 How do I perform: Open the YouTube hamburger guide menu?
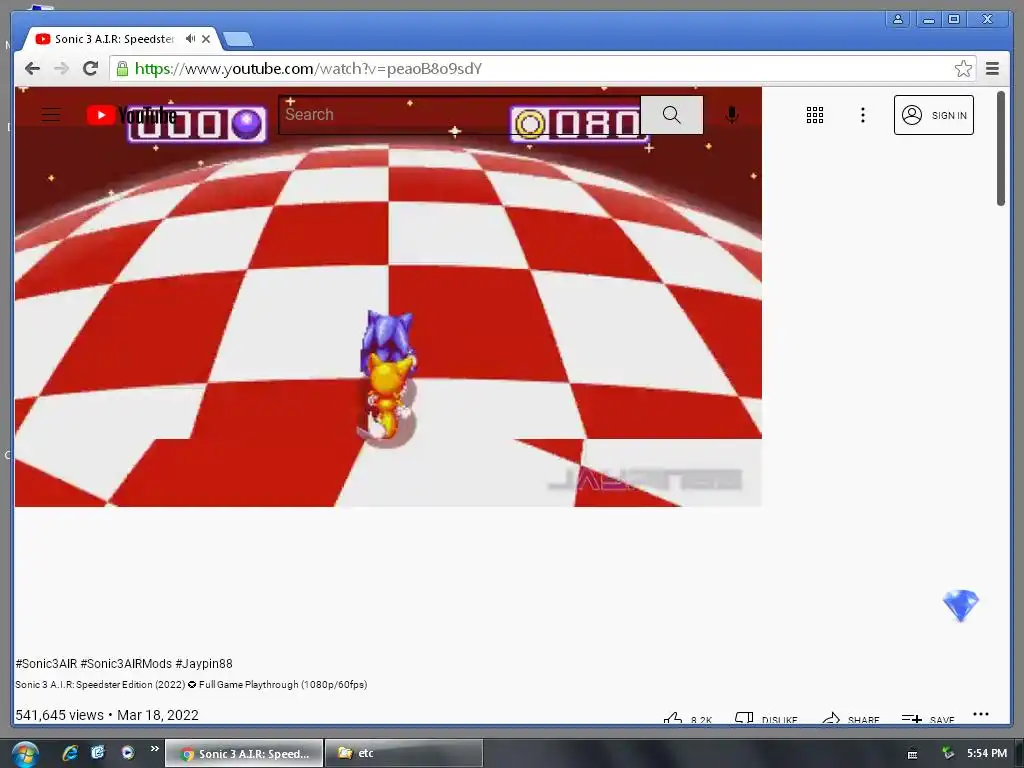(51, 115)
